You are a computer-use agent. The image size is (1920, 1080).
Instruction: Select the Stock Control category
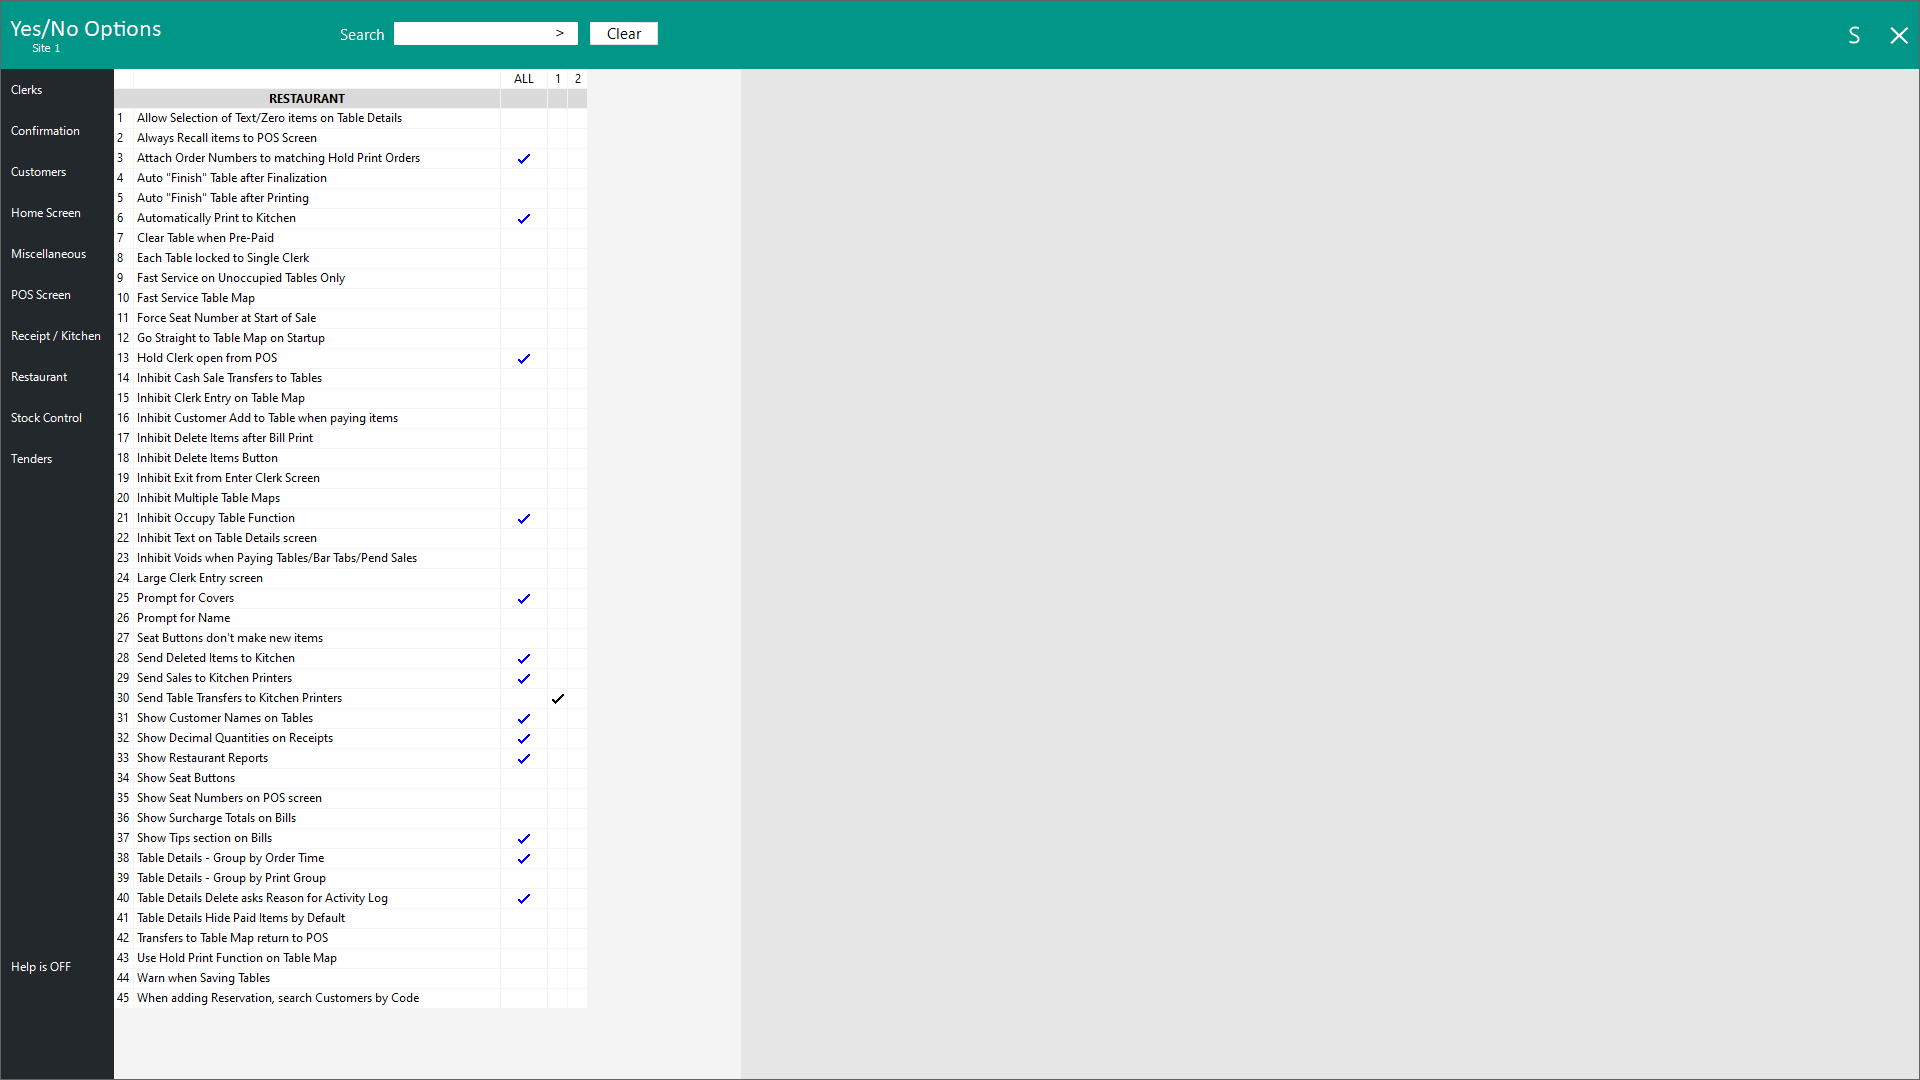pyautogui.click(x=47, y=418)
